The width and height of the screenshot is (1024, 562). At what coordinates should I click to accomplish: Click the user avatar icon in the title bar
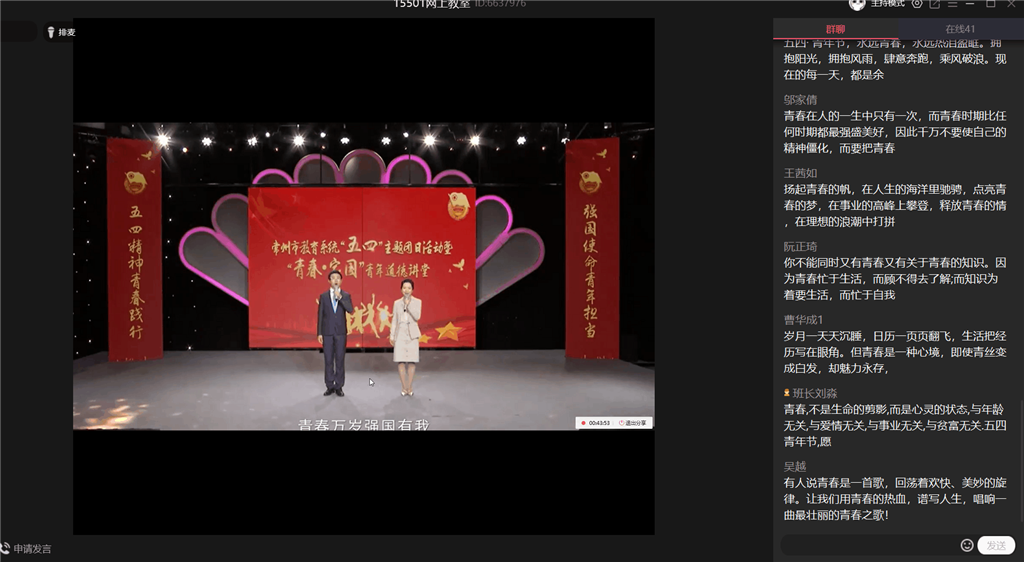tap(857, 4)
